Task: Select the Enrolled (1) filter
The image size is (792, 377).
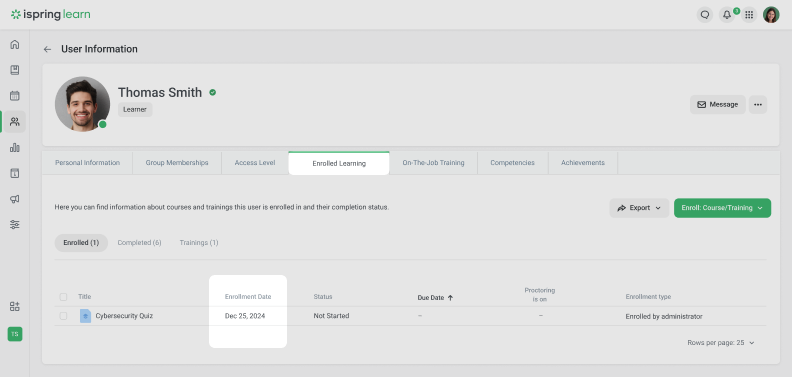Action: coord(81,243)
